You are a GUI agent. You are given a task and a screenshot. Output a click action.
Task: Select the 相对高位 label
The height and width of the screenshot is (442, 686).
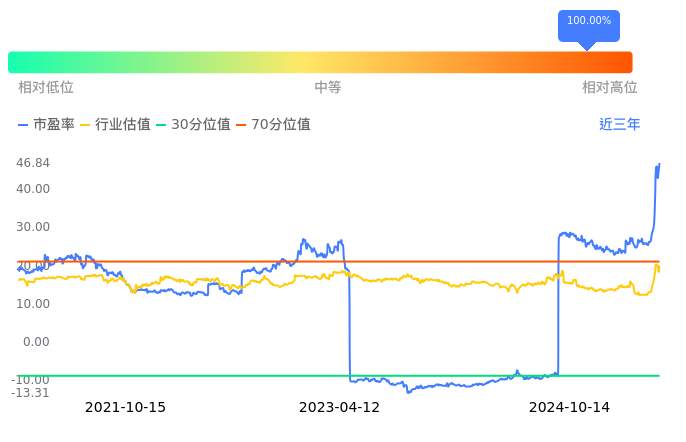(x=610, y=88)
